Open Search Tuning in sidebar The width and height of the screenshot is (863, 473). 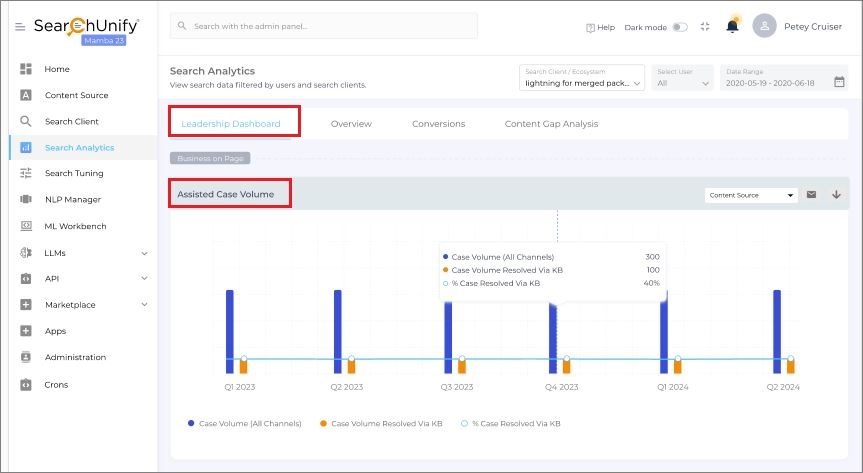click(x=74, y=173)
